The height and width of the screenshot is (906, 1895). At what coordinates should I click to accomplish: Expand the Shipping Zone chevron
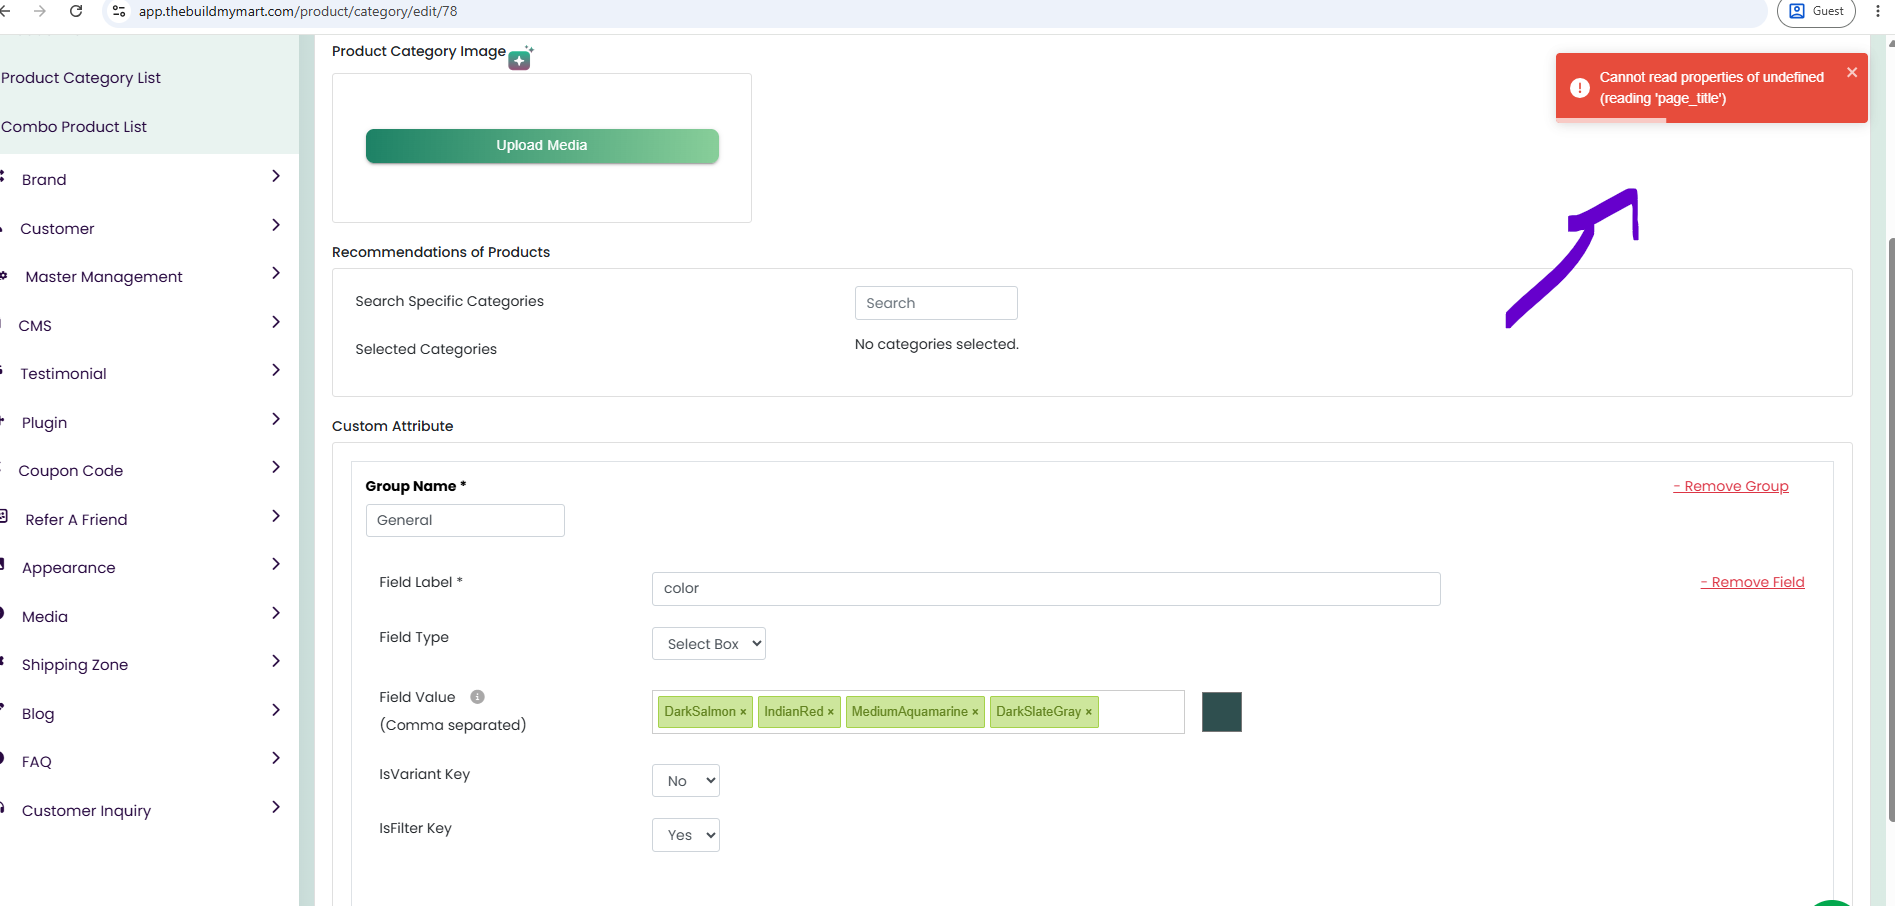point(276,661)
